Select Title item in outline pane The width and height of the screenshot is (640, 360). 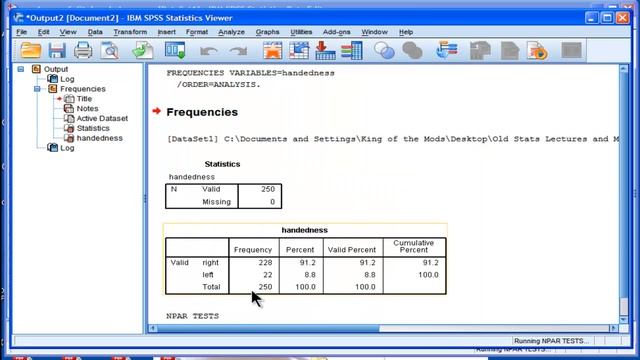pyautogui.click(x=84, y=98)
